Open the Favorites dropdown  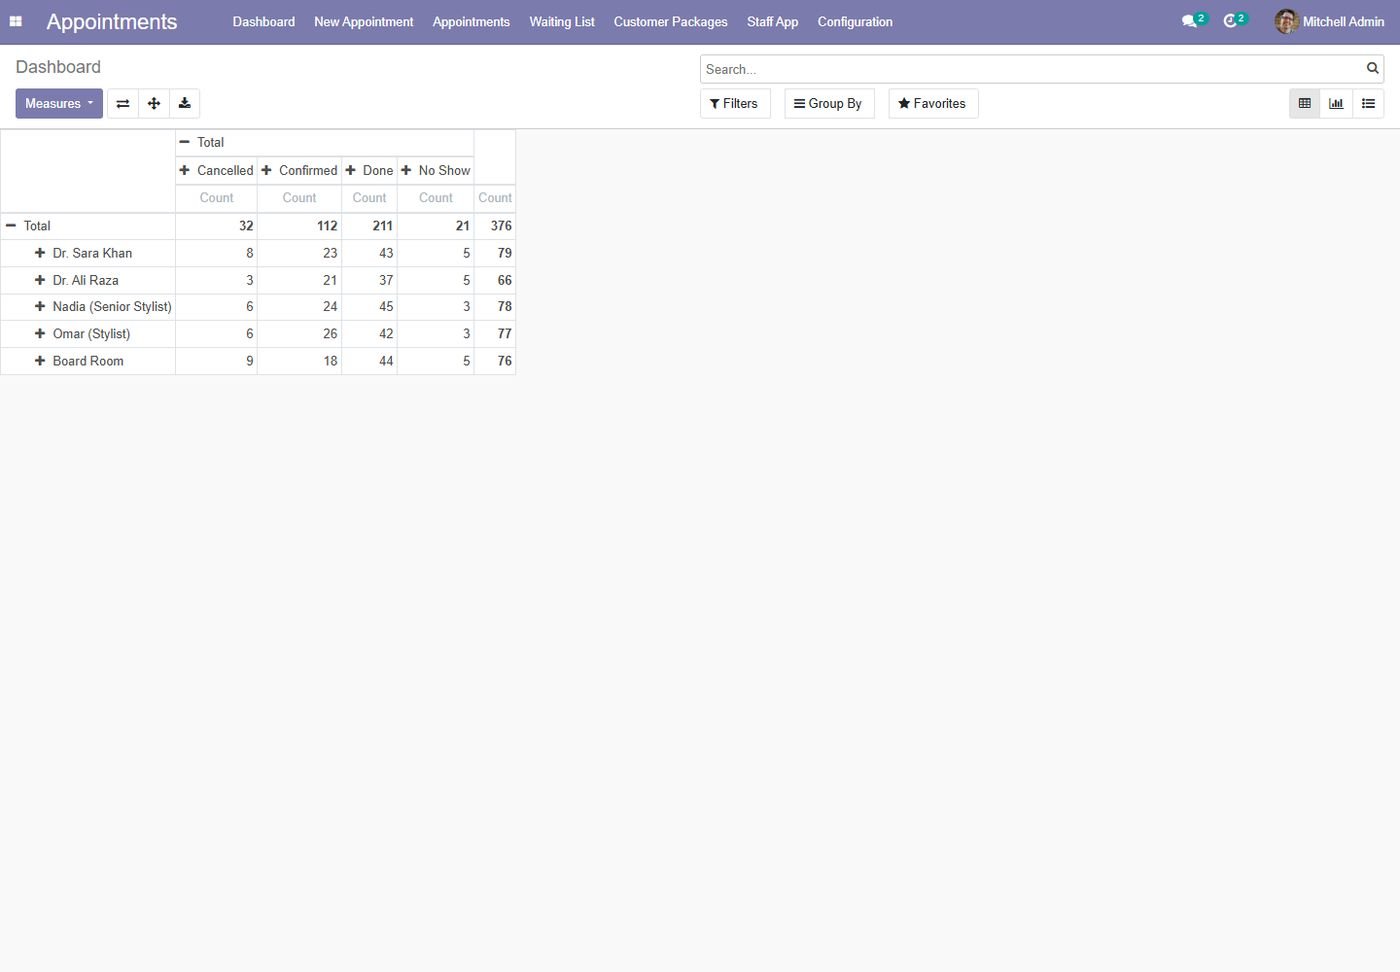pos(933,103)
